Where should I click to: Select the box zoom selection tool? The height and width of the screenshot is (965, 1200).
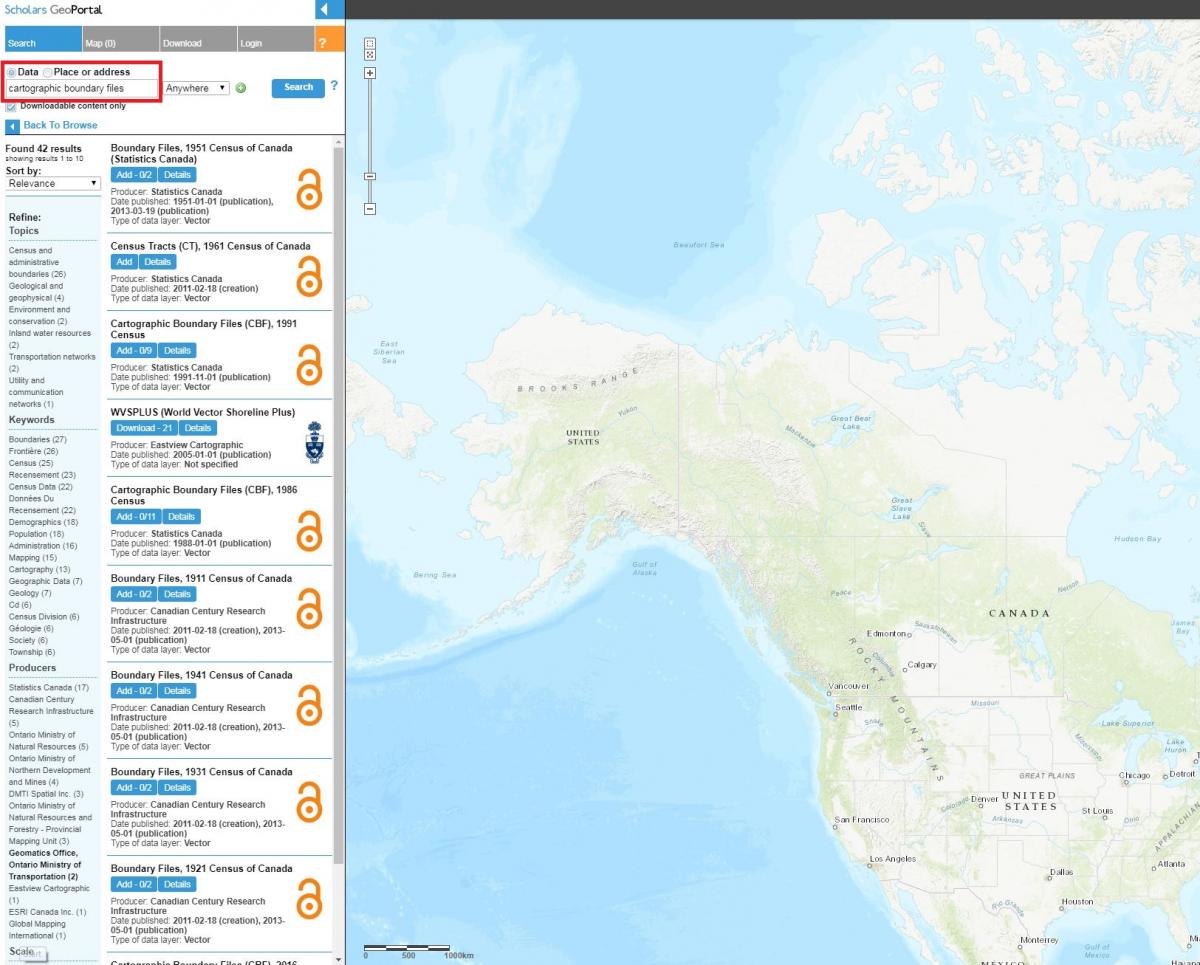tap(370, 44)
